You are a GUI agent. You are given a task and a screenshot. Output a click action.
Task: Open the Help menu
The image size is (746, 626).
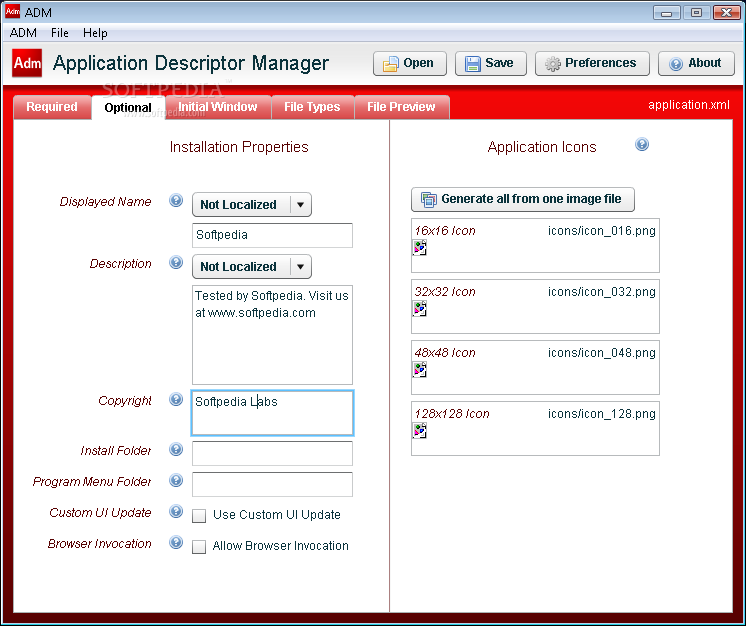click(95, 33)
